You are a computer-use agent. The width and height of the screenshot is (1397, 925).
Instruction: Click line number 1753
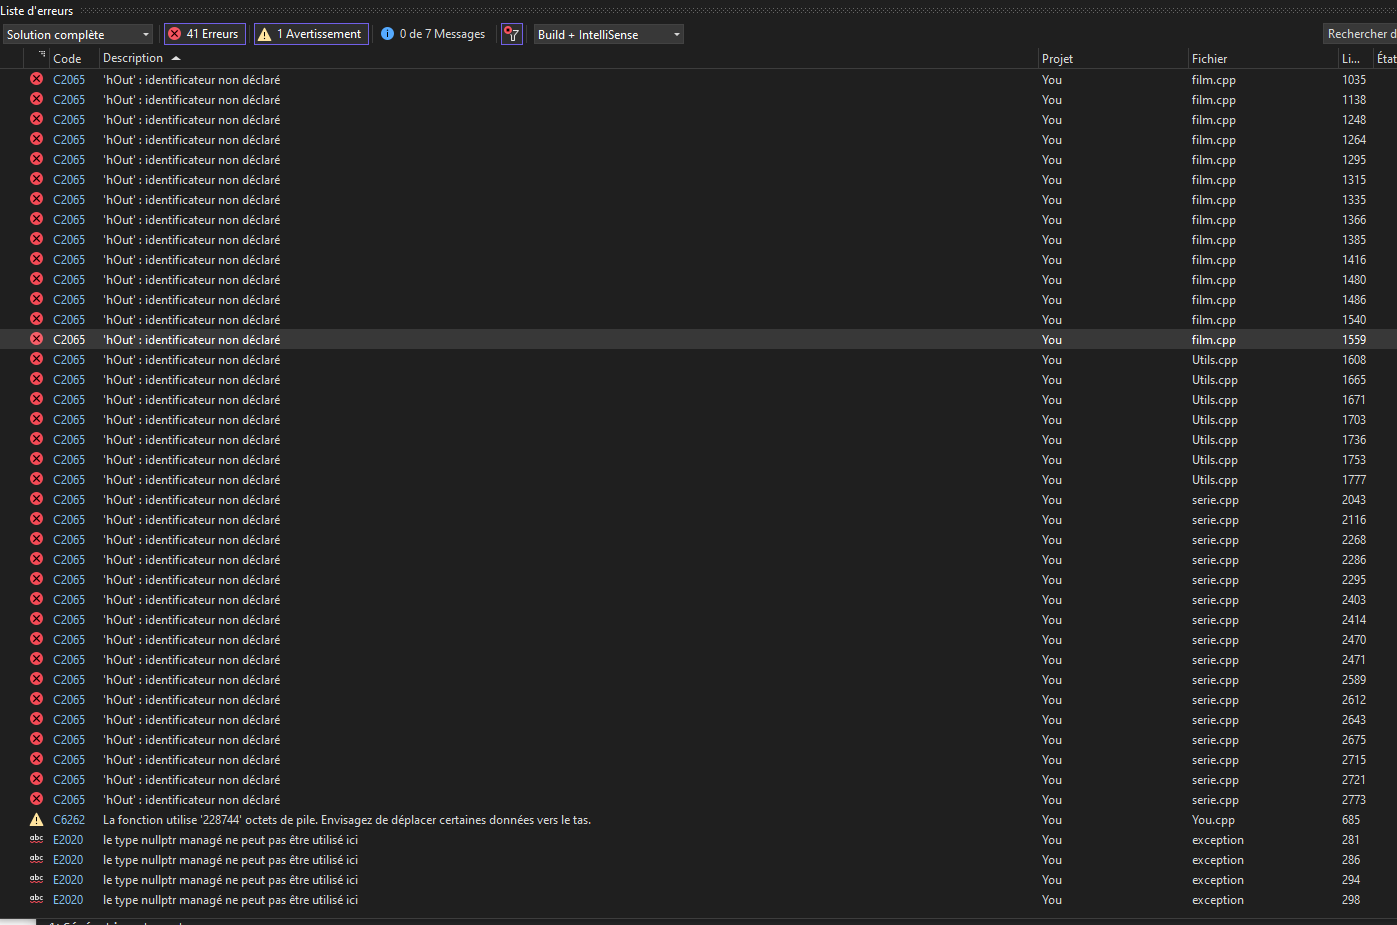tap(1354, 460)
